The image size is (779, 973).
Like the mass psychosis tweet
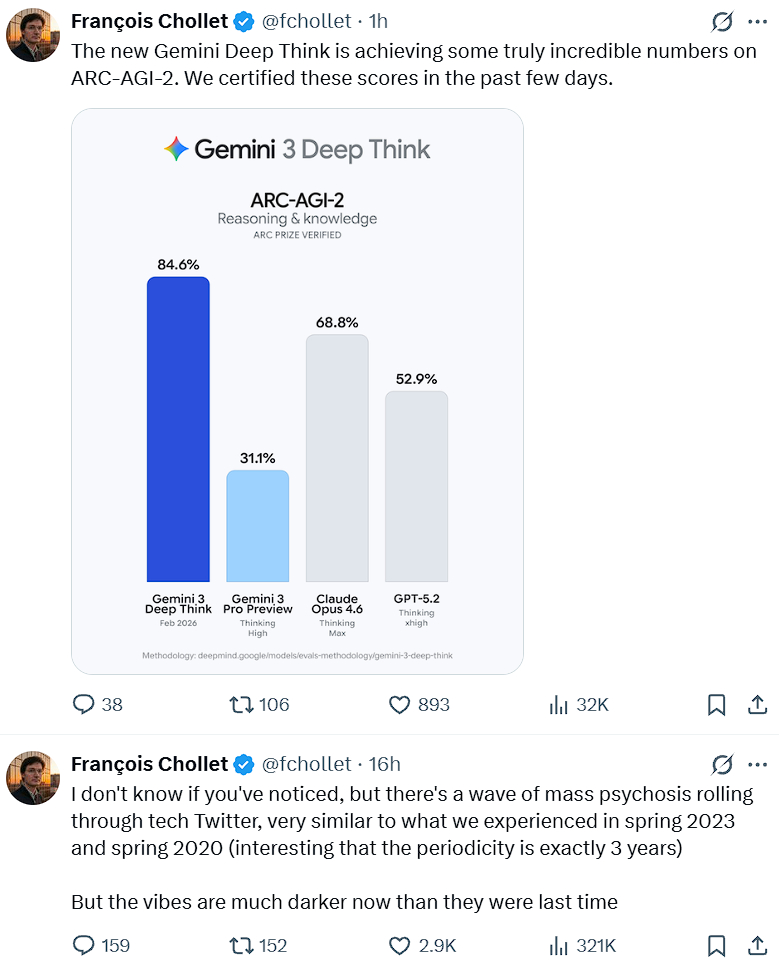click(400, 945)
